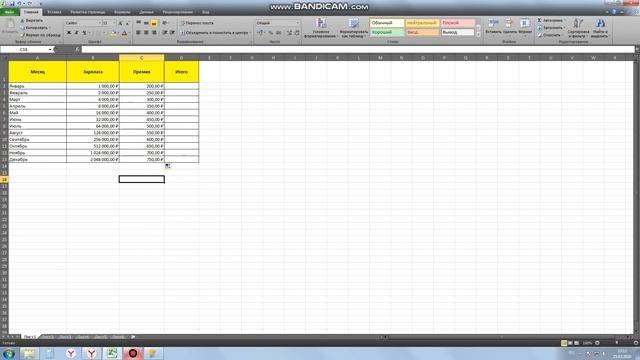640x360 pixels.
Task: Click the Insert Function fx button
Action: (77, 49)
